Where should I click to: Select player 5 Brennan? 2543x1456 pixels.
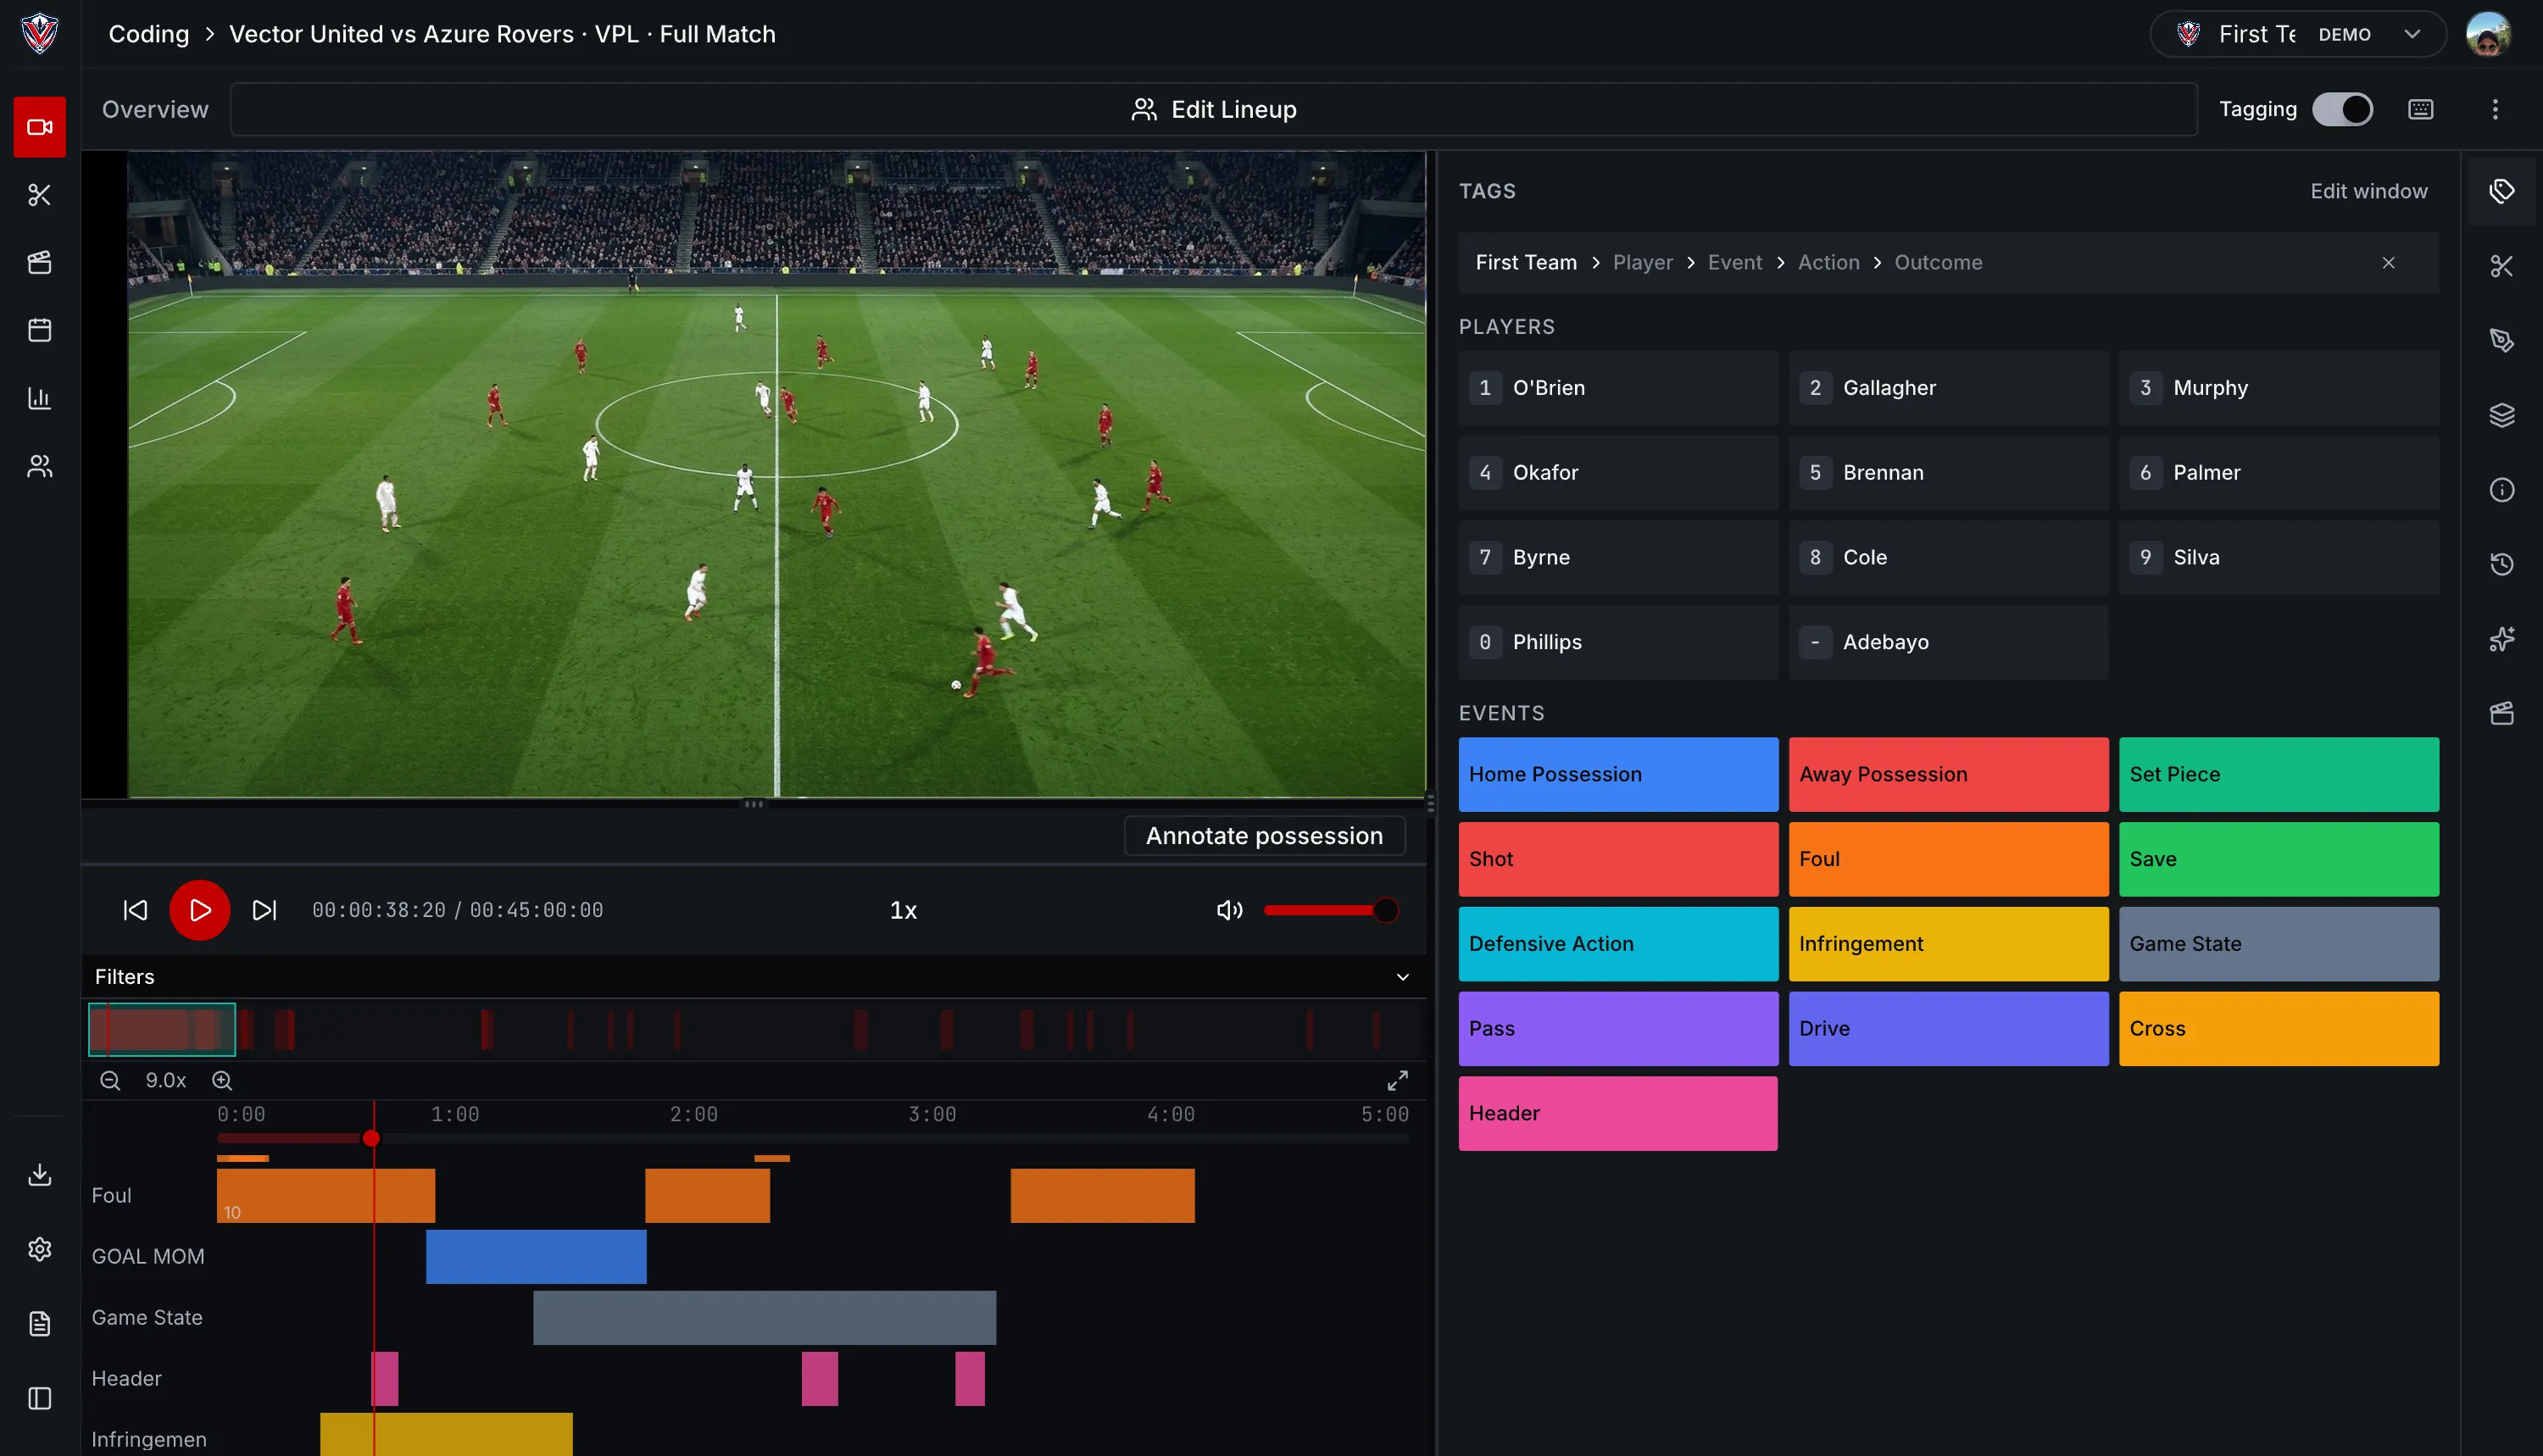pos(1948,473)
